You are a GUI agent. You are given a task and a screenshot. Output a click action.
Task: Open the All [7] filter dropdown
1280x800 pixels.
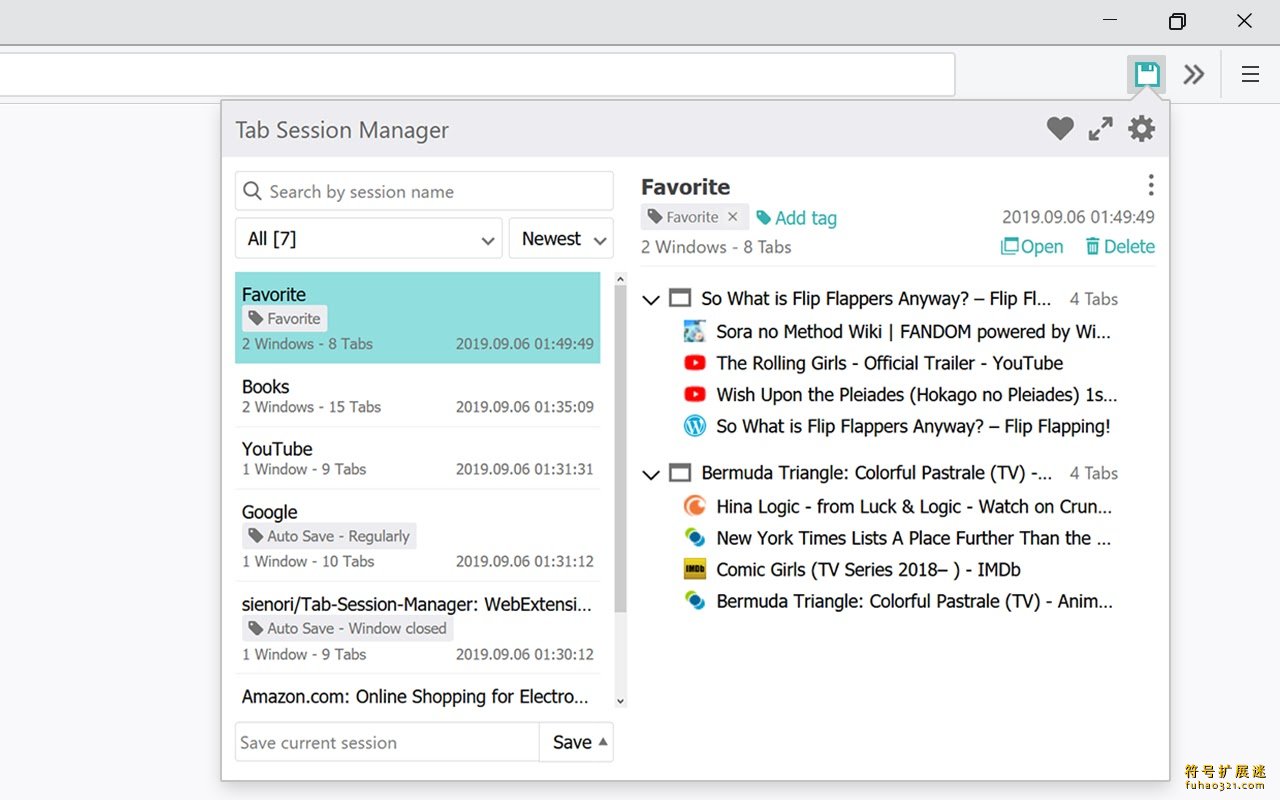(369, 238)
